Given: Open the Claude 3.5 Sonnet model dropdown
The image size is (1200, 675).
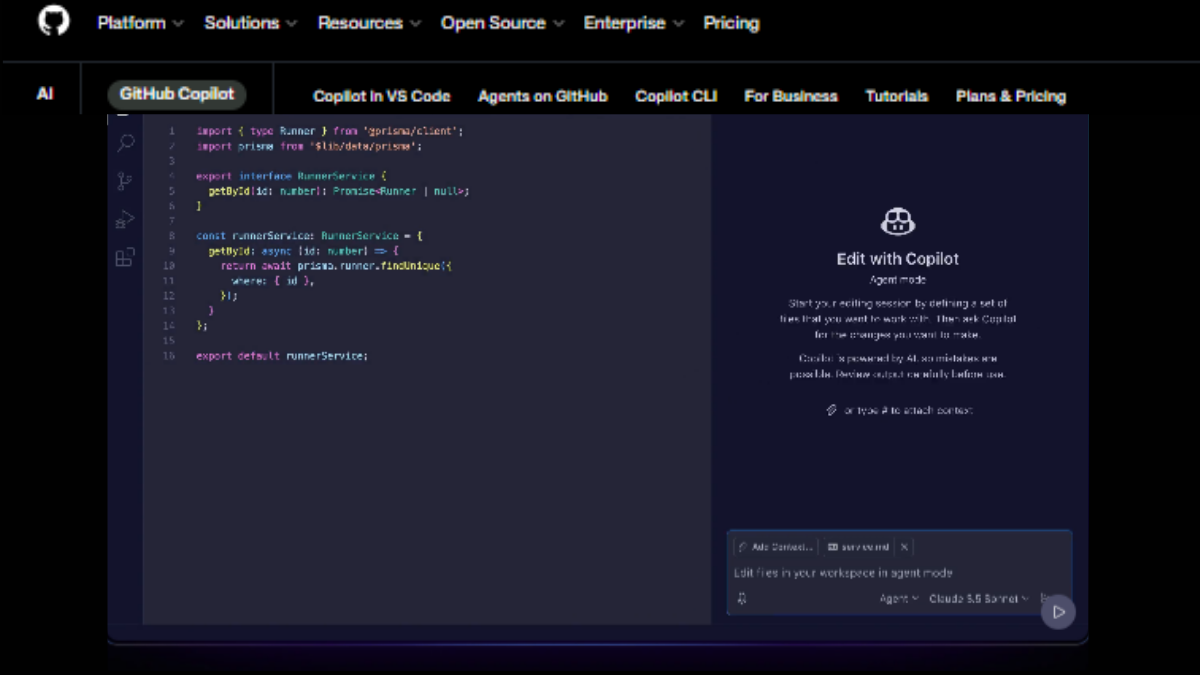Looking at the screenshot, I should coord(977,598).
